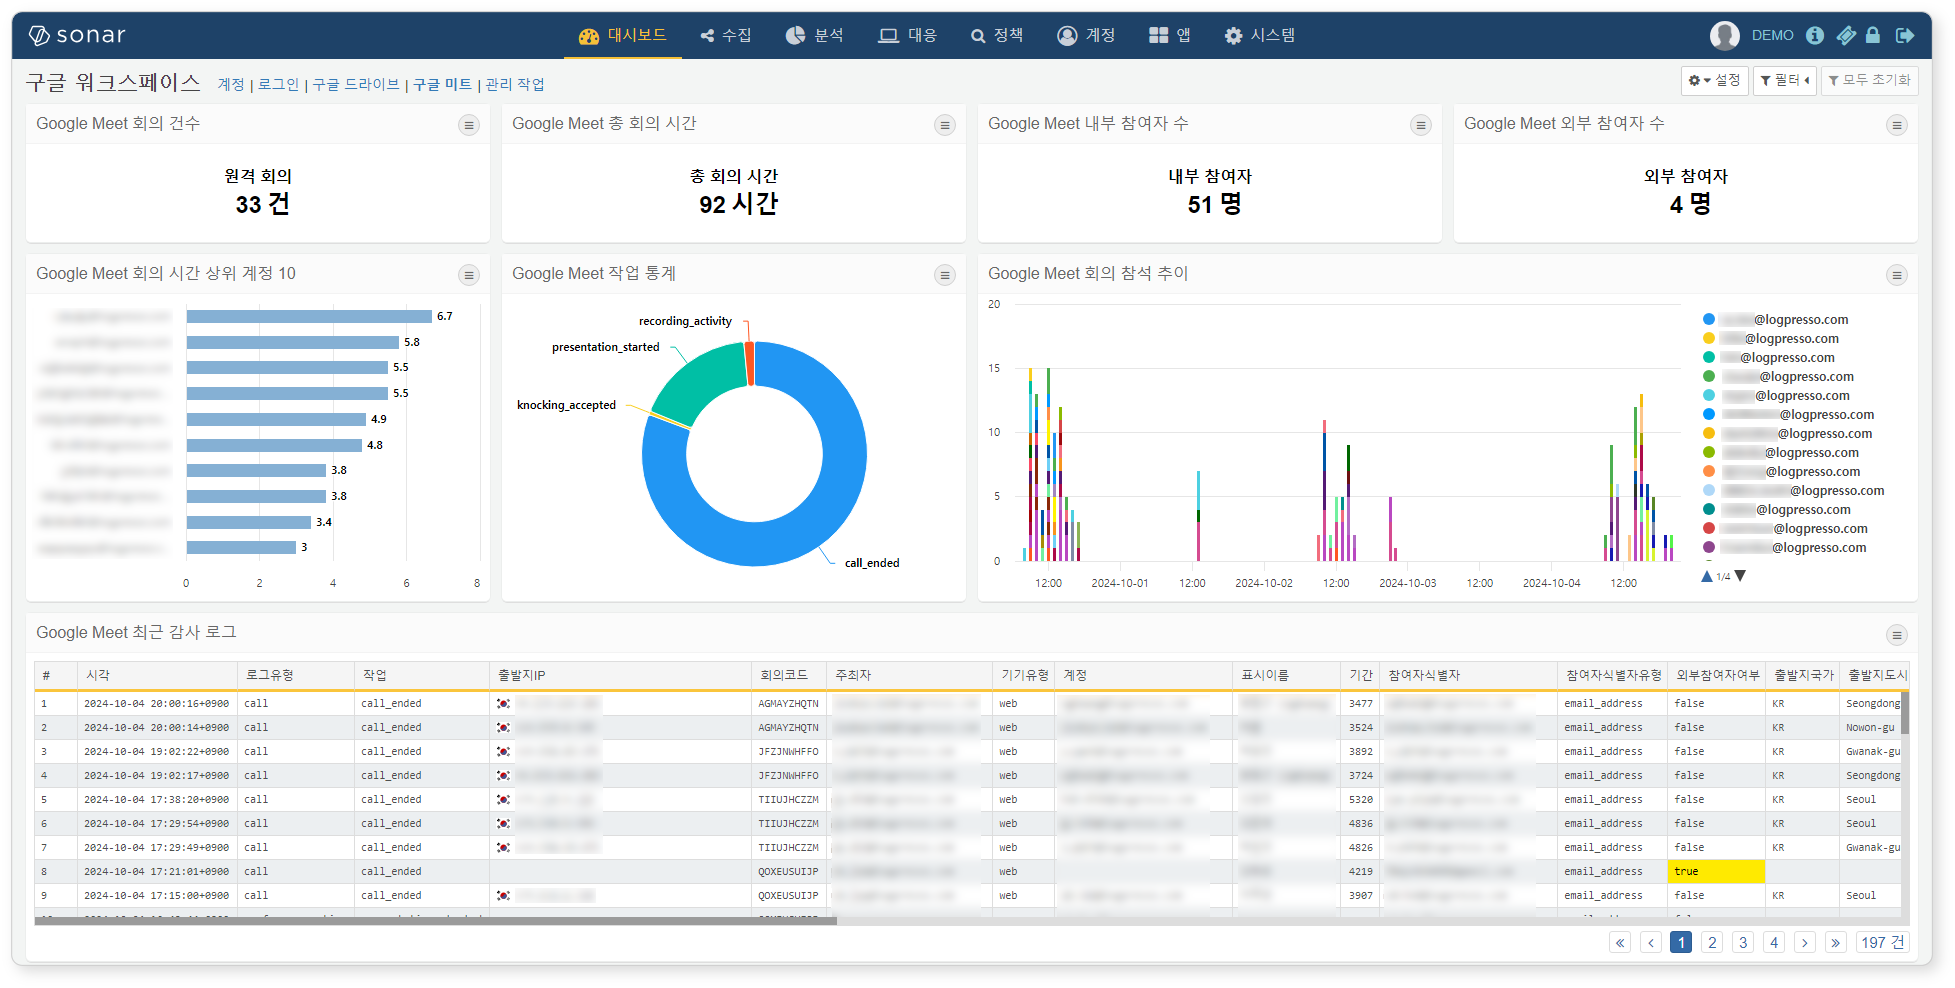Open widget menu for Google Meet 회의 참석 추이
The width and height of the screenshot is (1955, 988).
1896,275
